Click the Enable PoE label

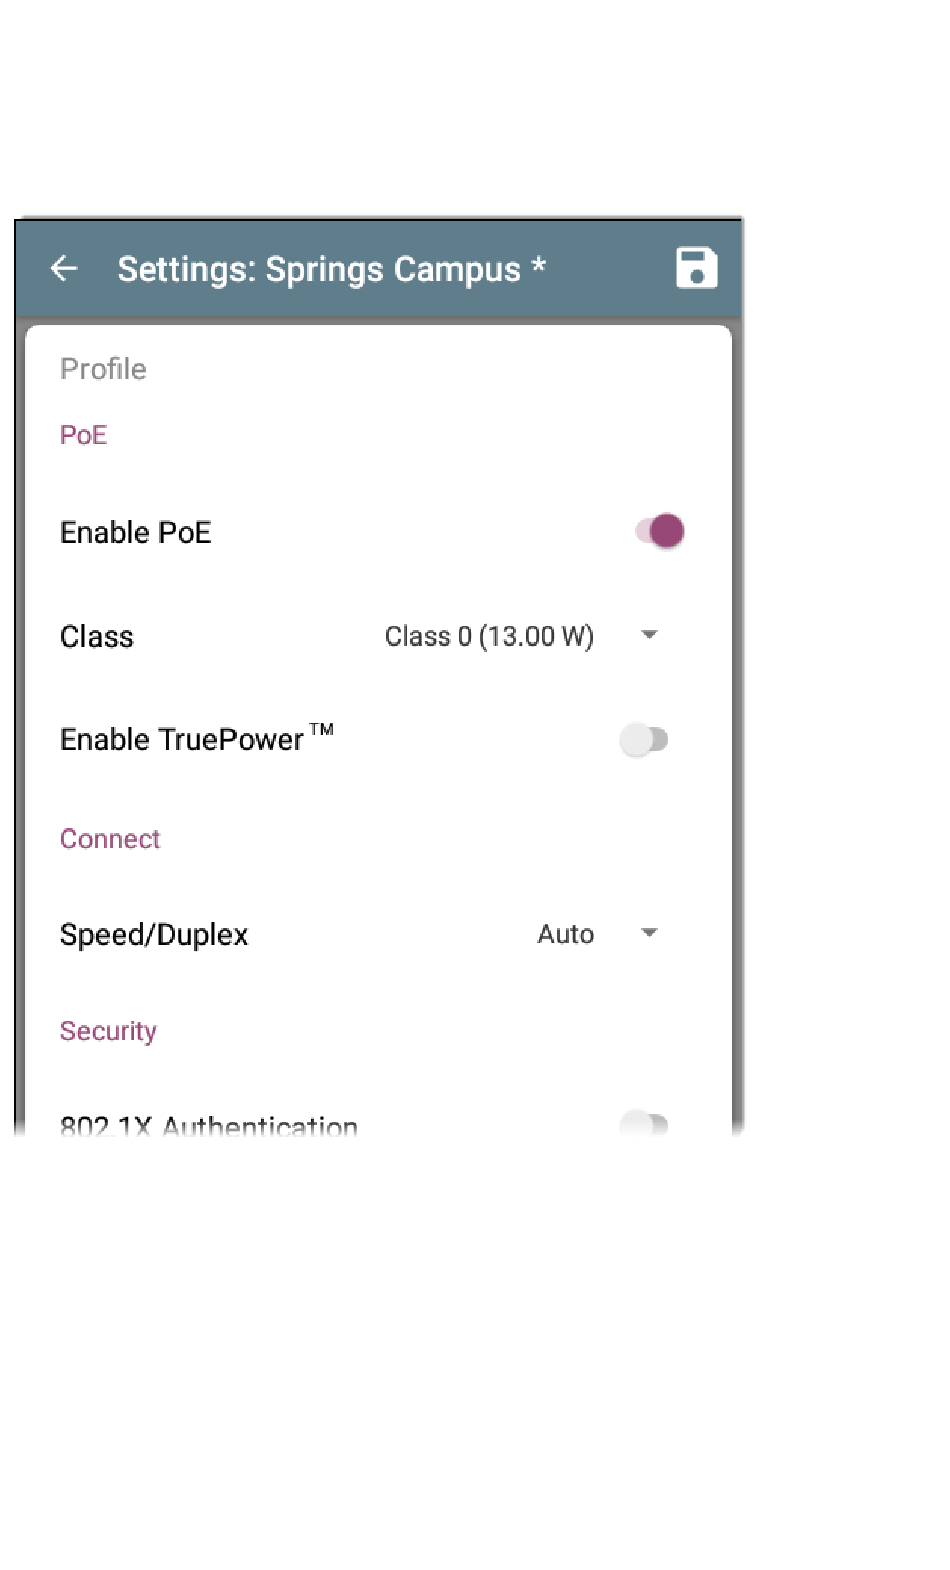(x=136, y=532)
